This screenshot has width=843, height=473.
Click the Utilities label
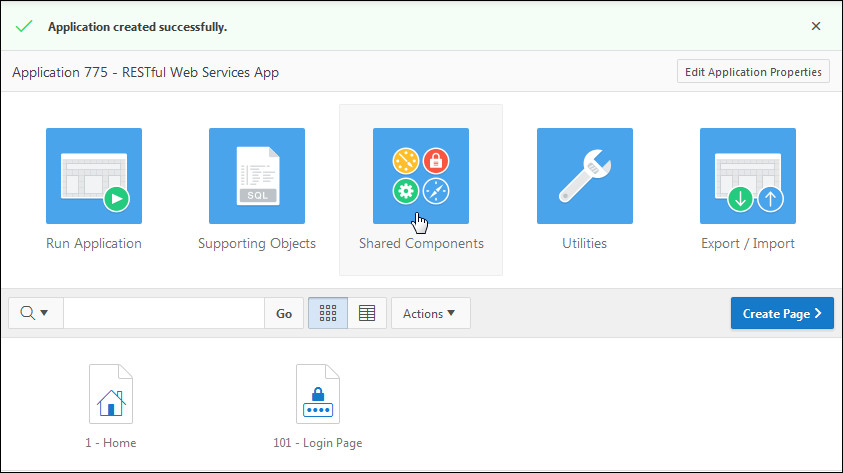(584, 243)
